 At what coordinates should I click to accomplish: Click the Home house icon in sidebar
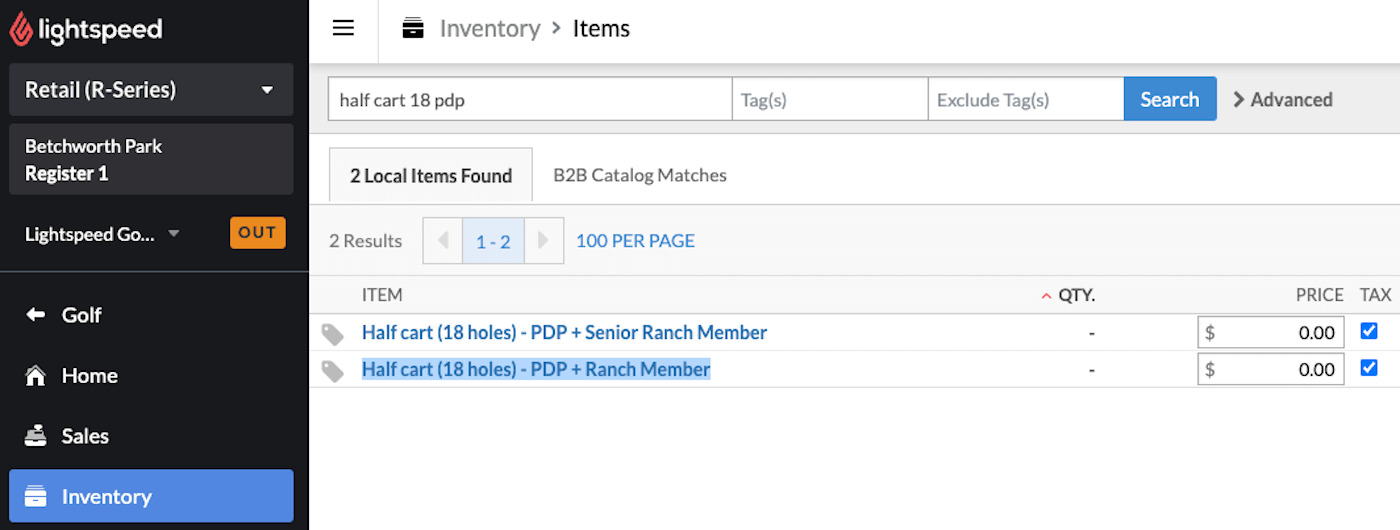point(35,376)
